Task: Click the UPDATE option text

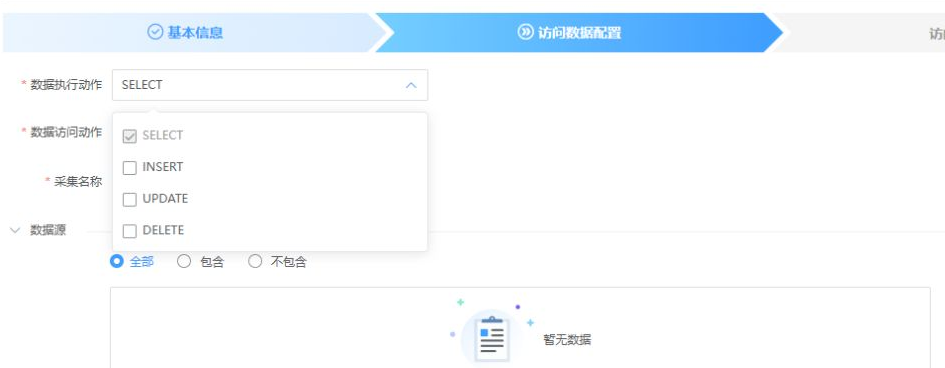Action: coord(165,199)
